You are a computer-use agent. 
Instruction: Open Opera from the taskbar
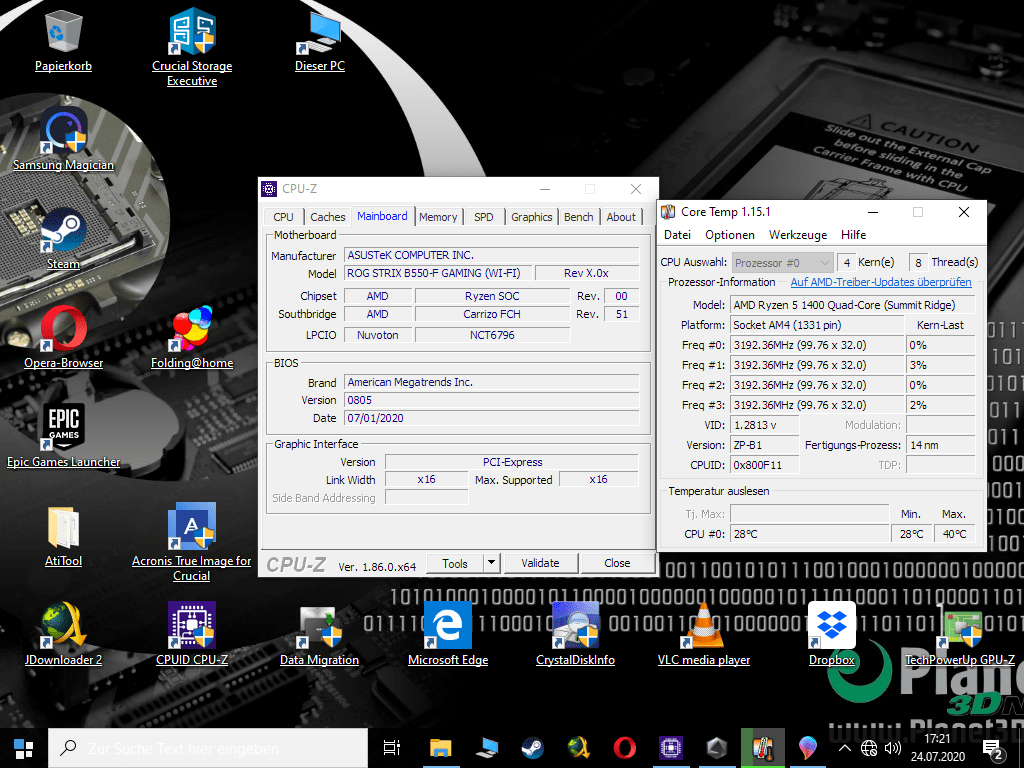click(624, 748)
